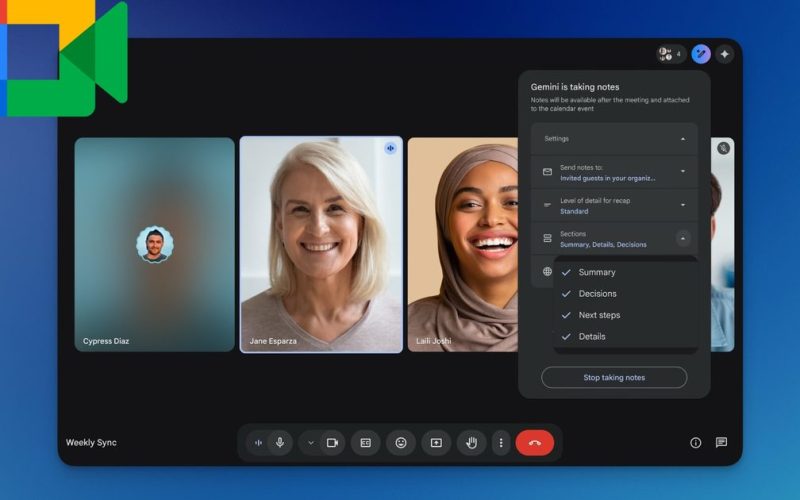
Task: Open the in-call chat panel
Action: (721, 442)
